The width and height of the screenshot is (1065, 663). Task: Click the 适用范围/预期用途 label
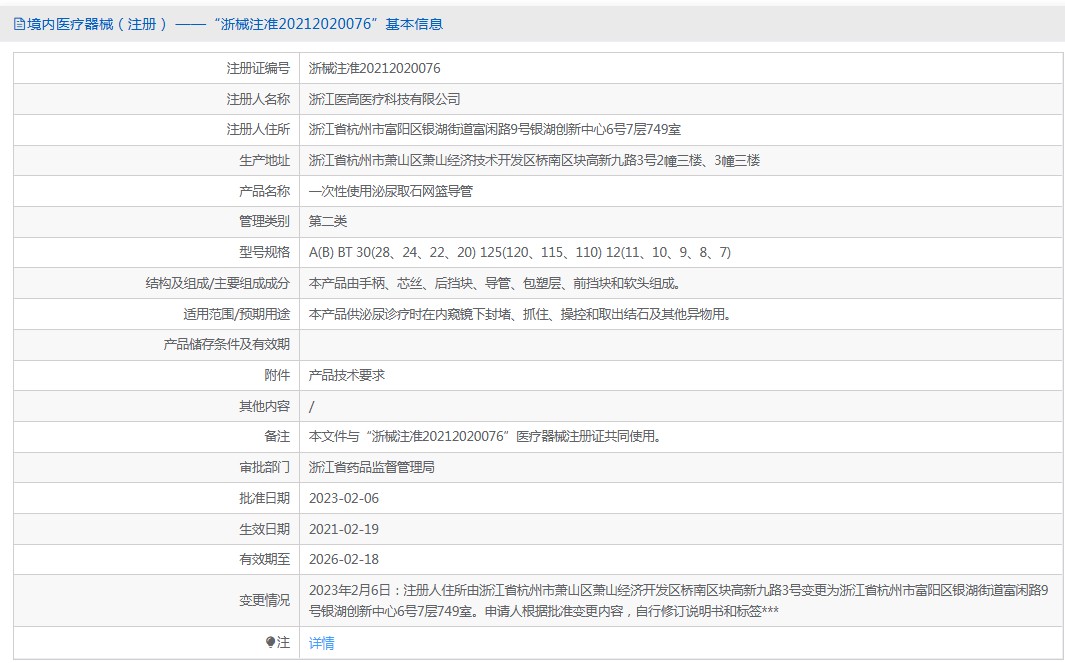pos(236,314)
